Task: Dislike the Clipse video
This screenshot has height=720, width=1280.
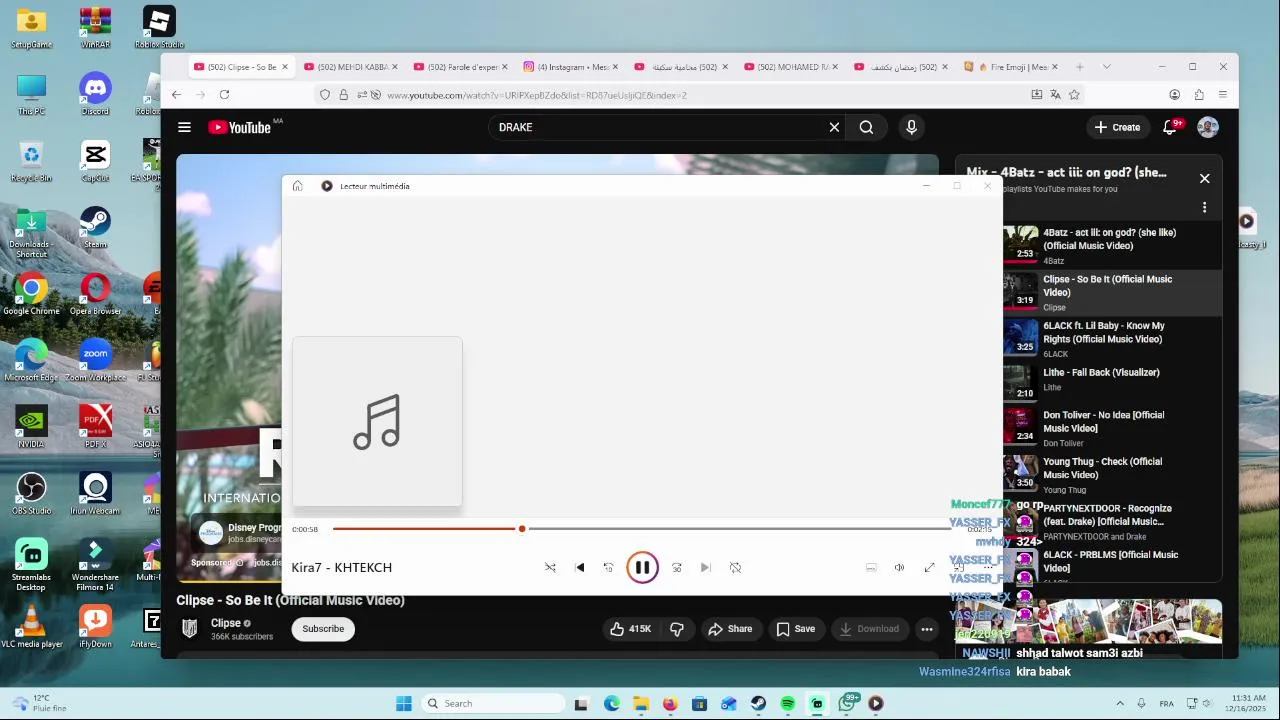Action: (x=677, y=629)
